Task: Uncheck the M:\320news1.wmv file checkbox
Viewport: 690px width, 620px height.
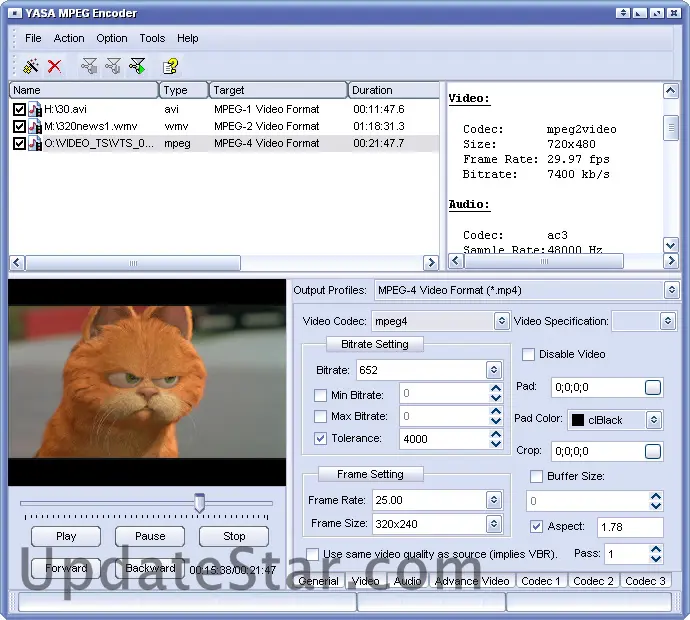Action: 19,126
